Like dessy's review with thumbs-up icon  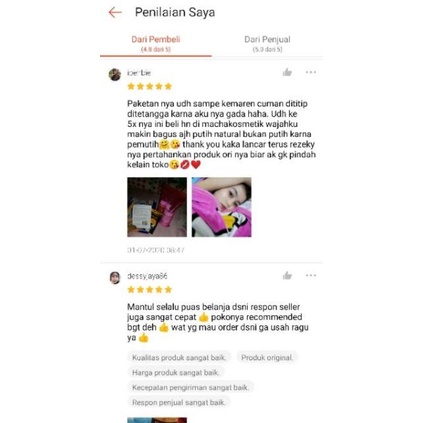click(x=287, y=275)
